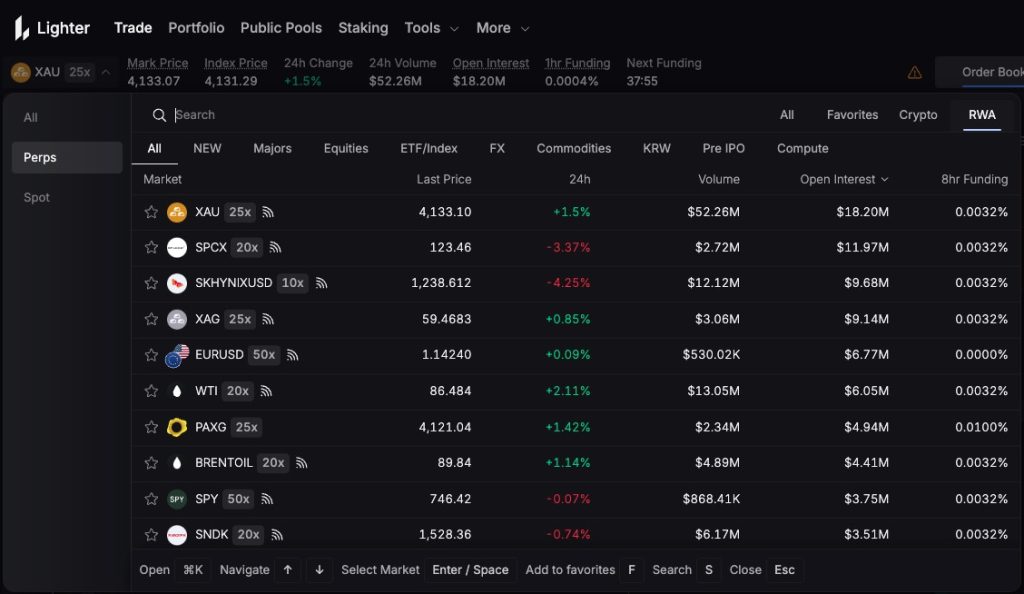The width and height of the screenshot is (1024, 594).
Task: Open the More dropdown menu
Action: pyautogui.click(x=502, y=28)
